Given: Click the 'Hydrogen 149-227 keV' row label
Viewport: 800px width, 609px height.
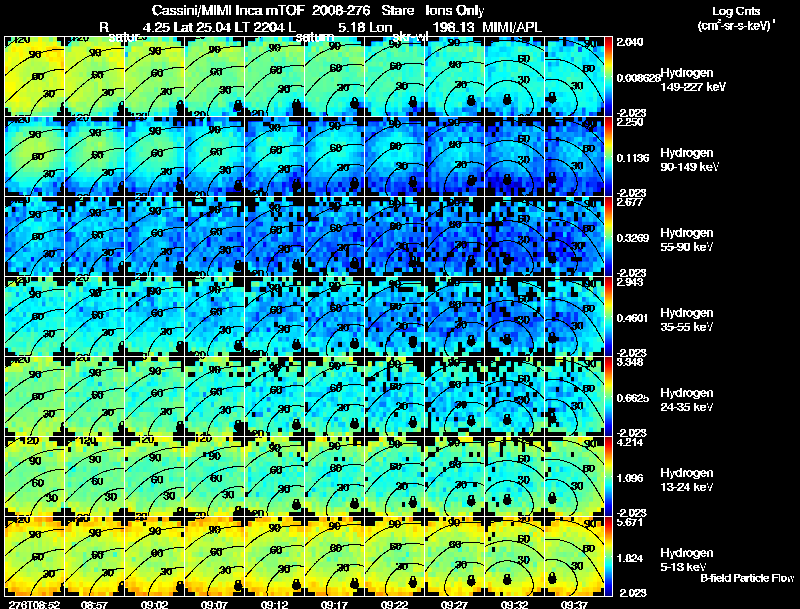Looking at the screenshot, I should click(x=693, y=80).
